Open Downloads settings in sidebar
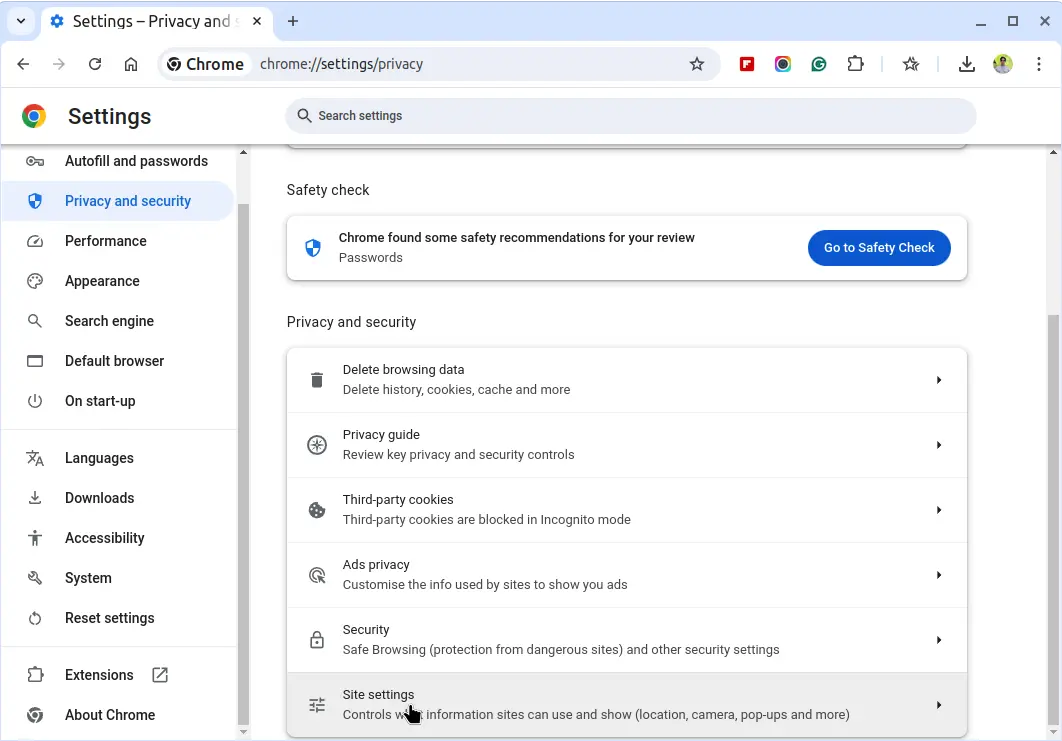 (x=117, y=498)
